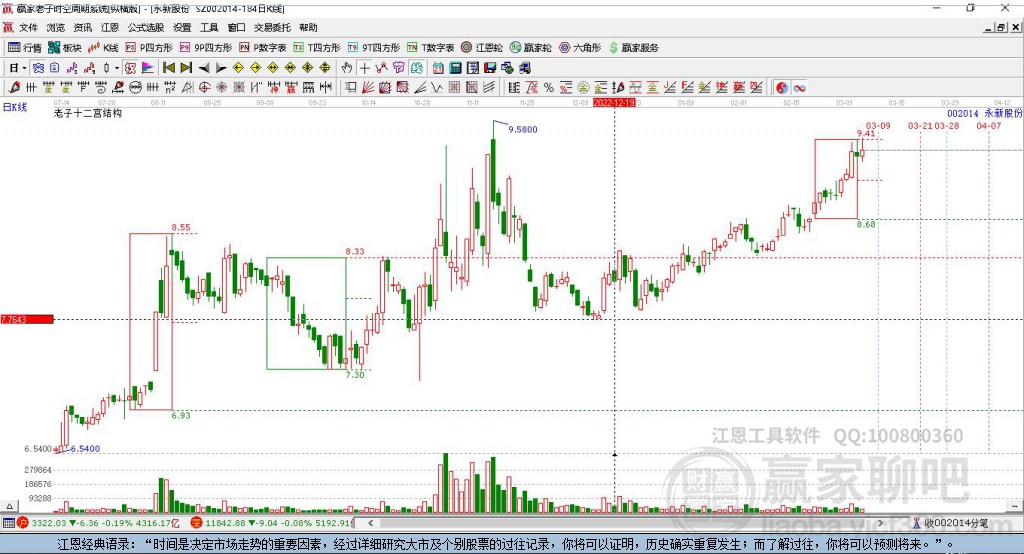The width and height of the screenshot is (1024, 554).
Task: Click the 002014 永新股份 stock title
Action: [985, 114]
